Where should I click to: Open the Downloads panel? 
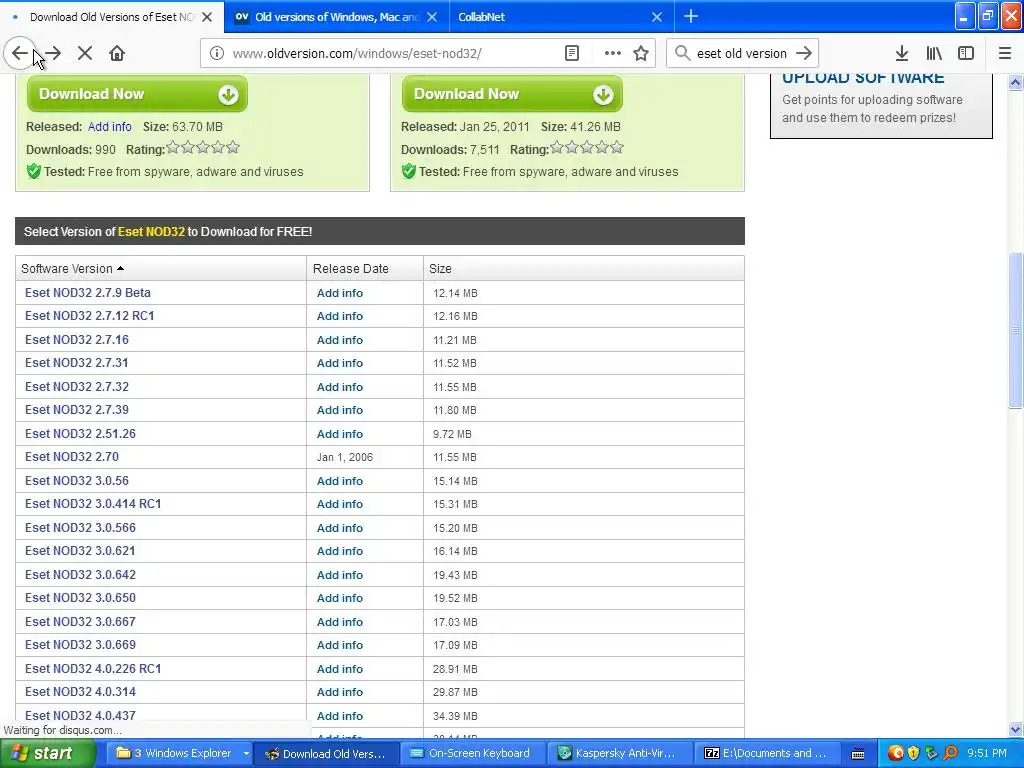(902, 54)
